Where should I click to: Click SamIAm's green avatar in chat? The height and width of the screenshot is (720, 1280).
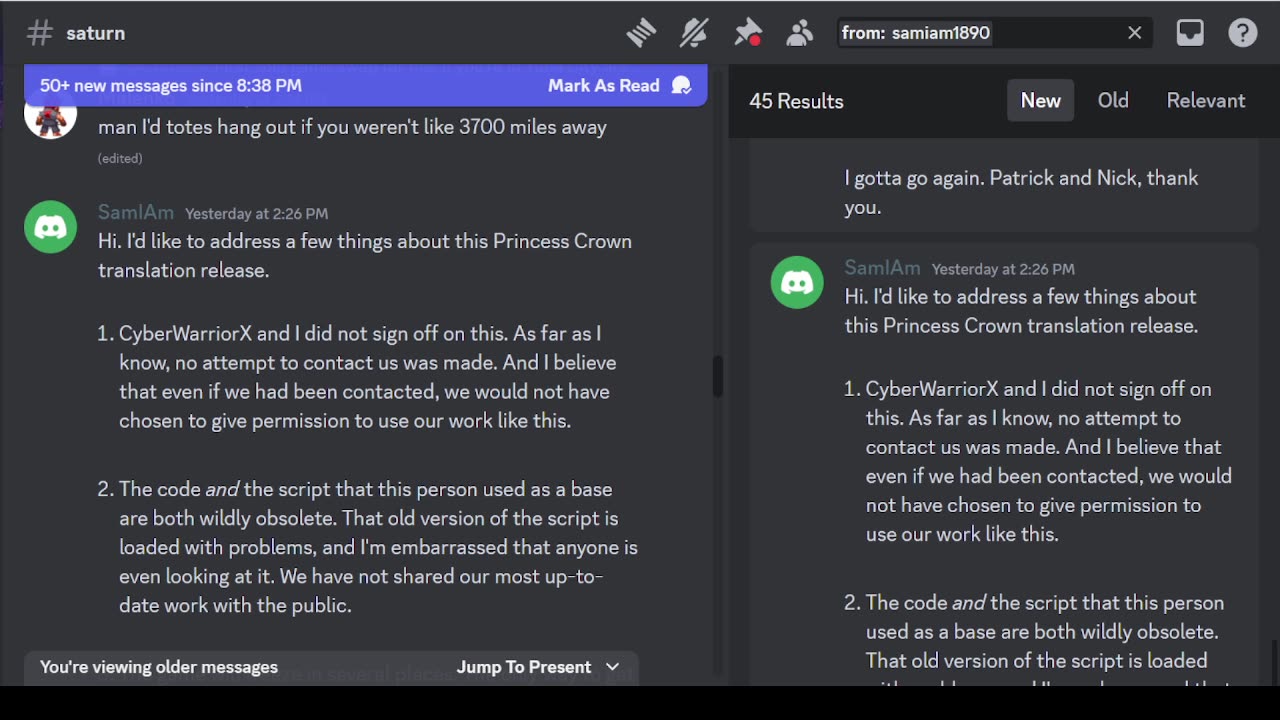point(50,227)
